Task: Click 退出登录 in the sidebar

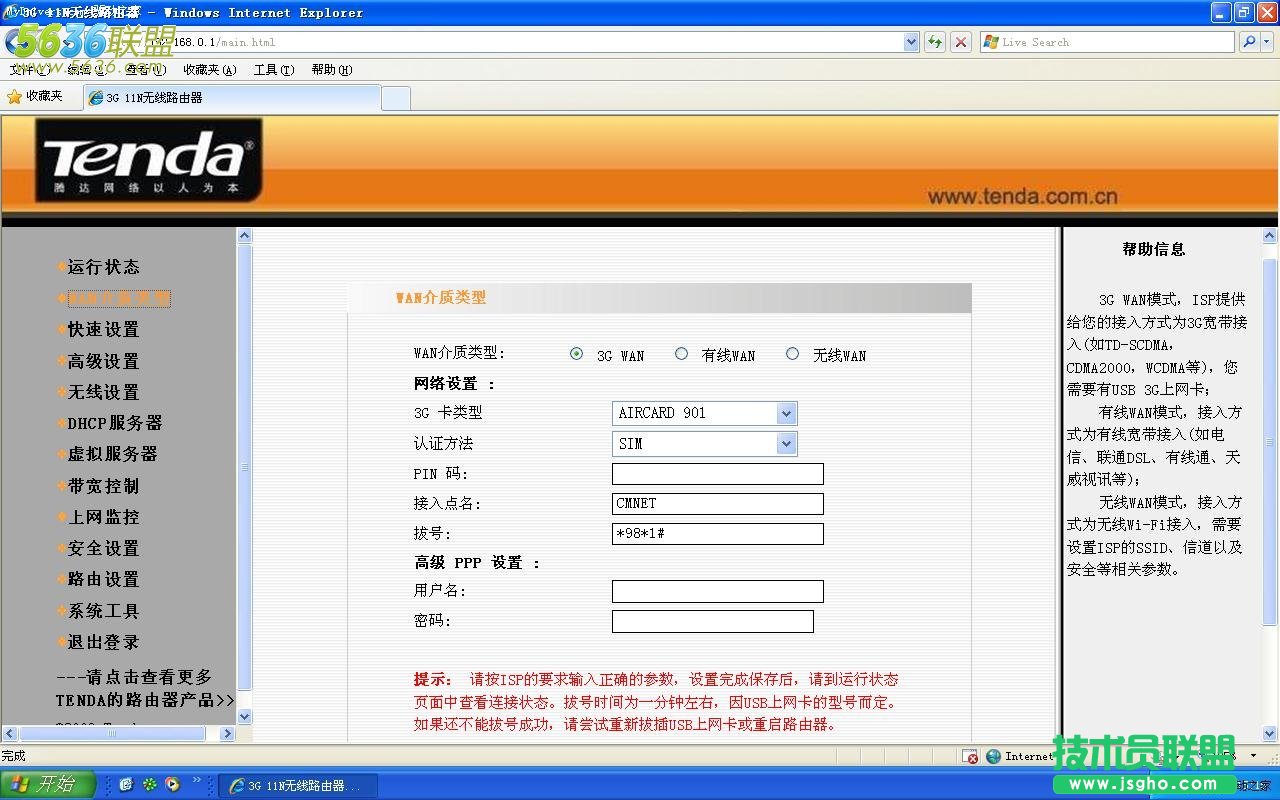Action: coord(104,642)
